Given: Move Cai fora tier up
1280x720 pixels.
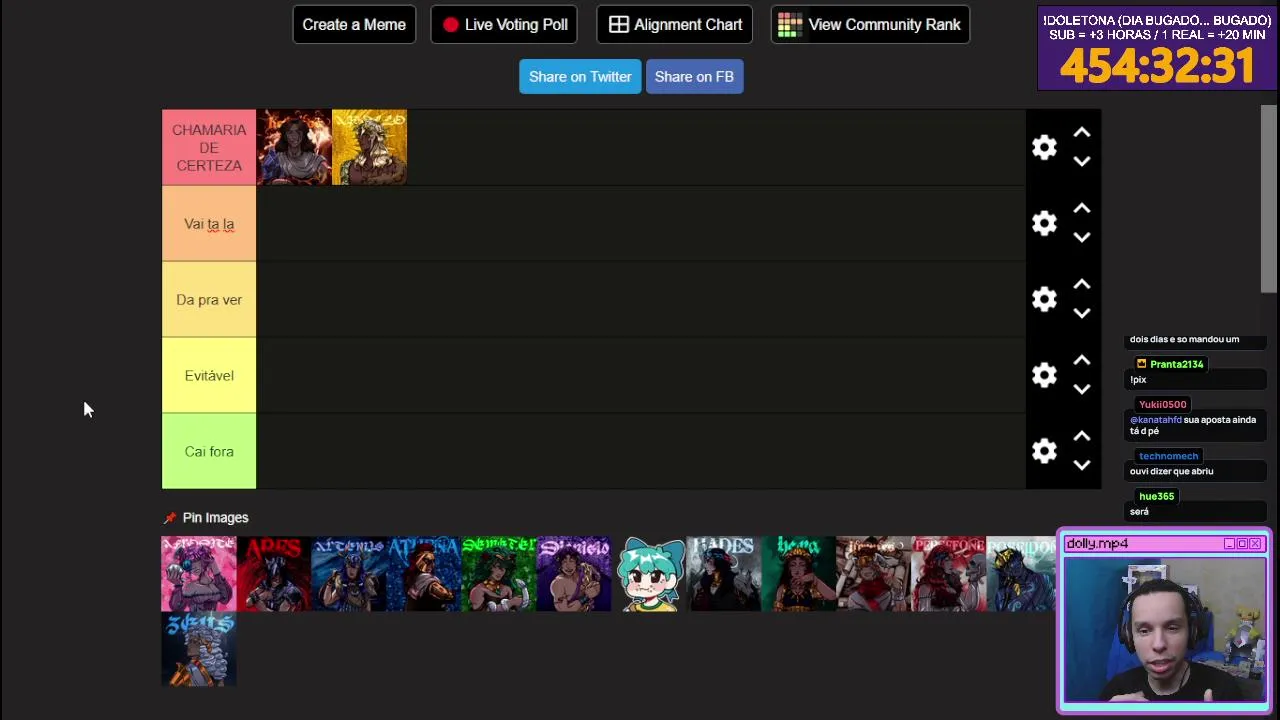Looking at the screenshot, I should click(1081, 436).
